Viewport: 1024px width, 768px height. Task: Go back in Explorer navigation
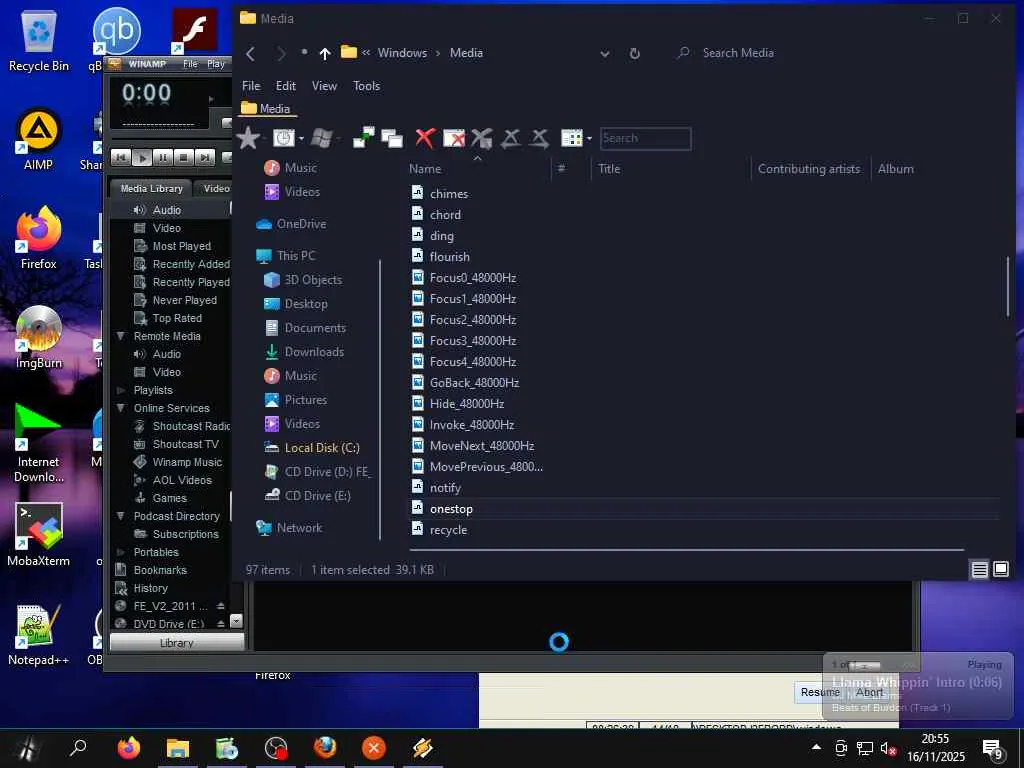tap(250, 54)
